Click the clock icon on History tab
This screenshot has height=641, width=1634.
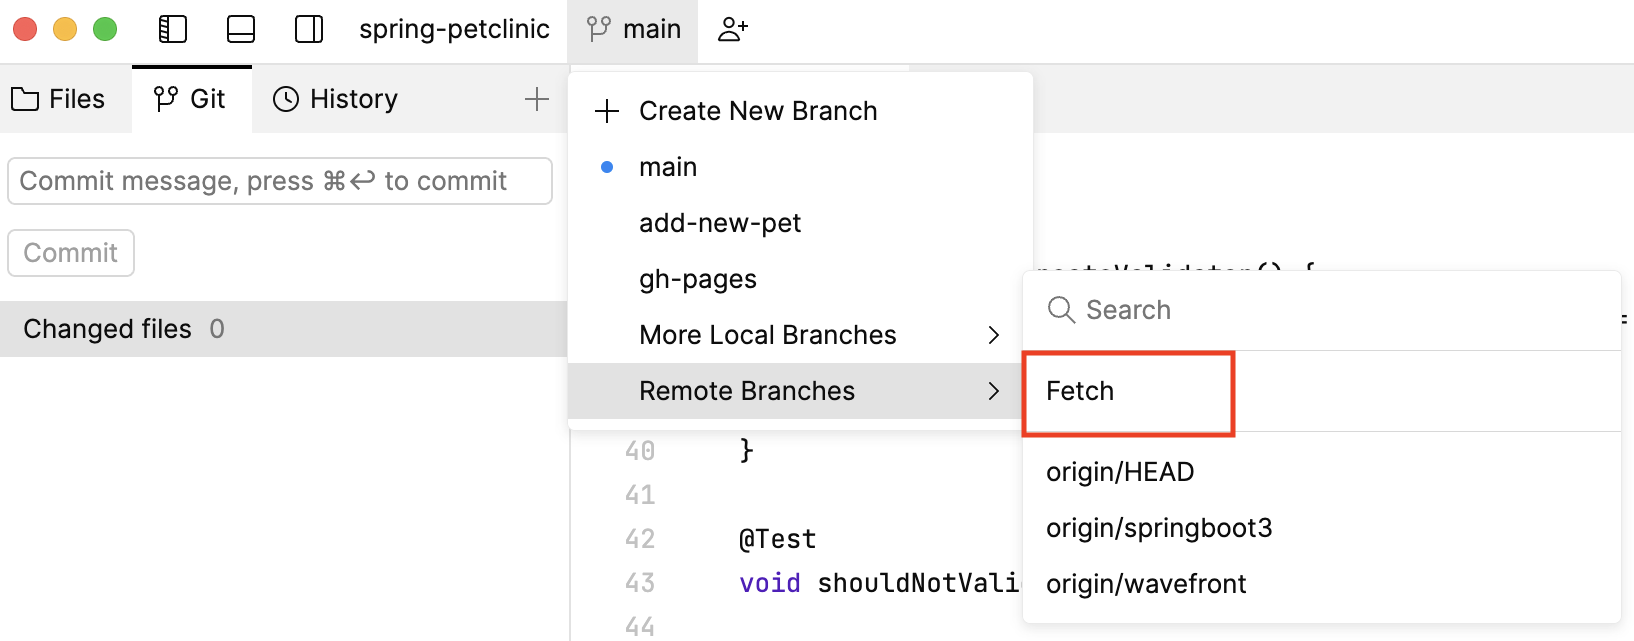point(286,98)
